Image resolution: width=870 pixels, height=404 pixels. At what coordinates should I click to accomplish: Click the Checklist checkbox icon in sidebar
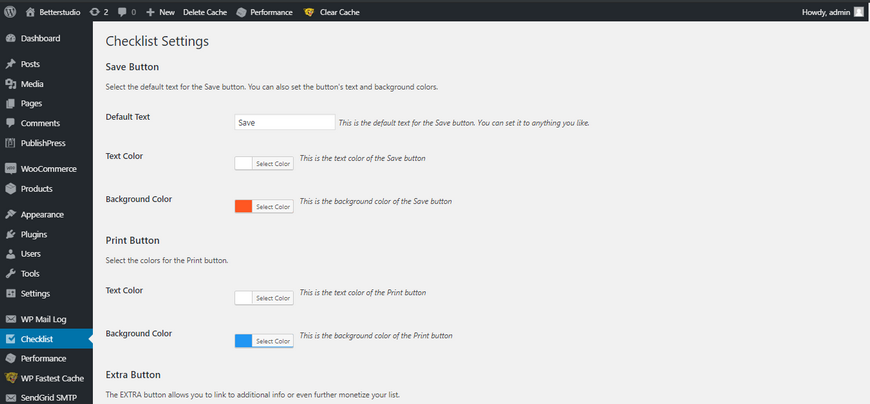pos(11,339)
